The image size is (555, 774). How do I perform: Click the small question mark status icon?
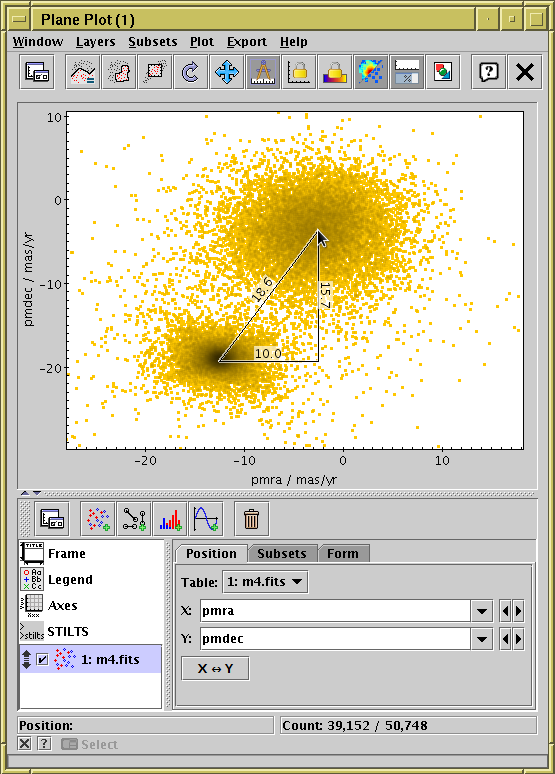[x=44, y=743]
